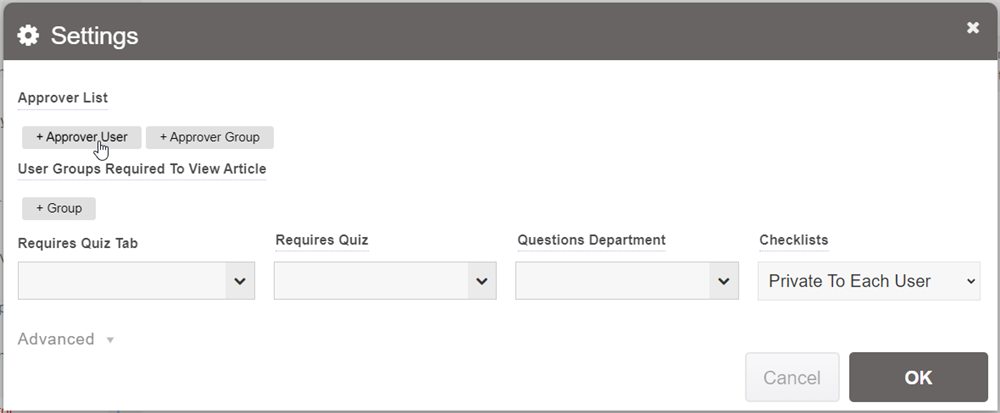
Task: Click the "Requires Quiz" field label
Action: 322,240
